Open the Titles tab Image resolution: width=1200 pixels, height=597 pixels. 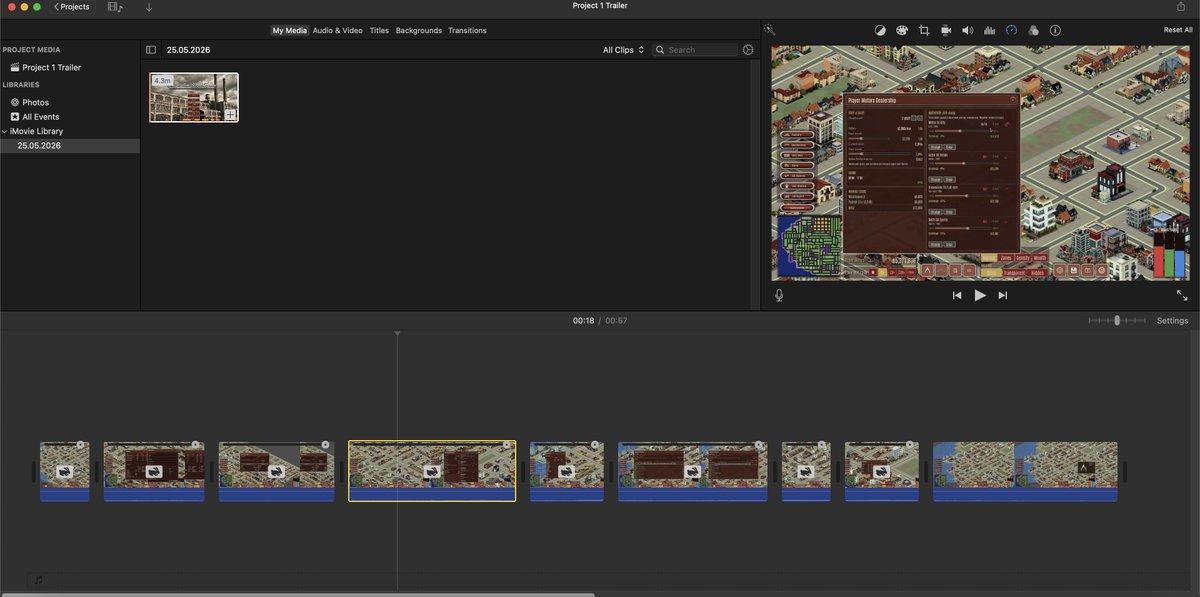tap(379, 30)
